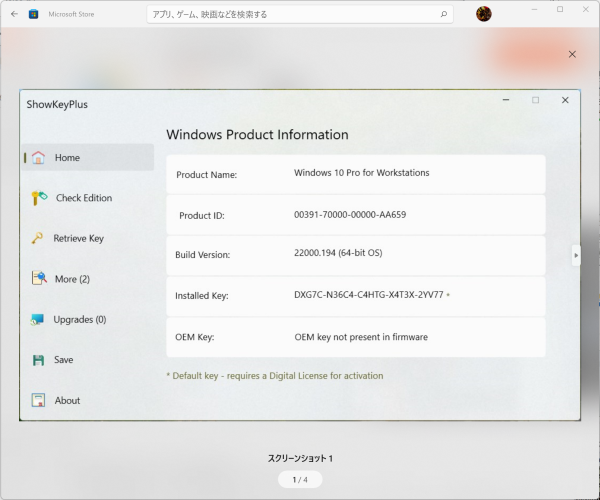Select Windows 10 Pro for Workstations text
Screen dimensions: 600x500
click(362, 173)
